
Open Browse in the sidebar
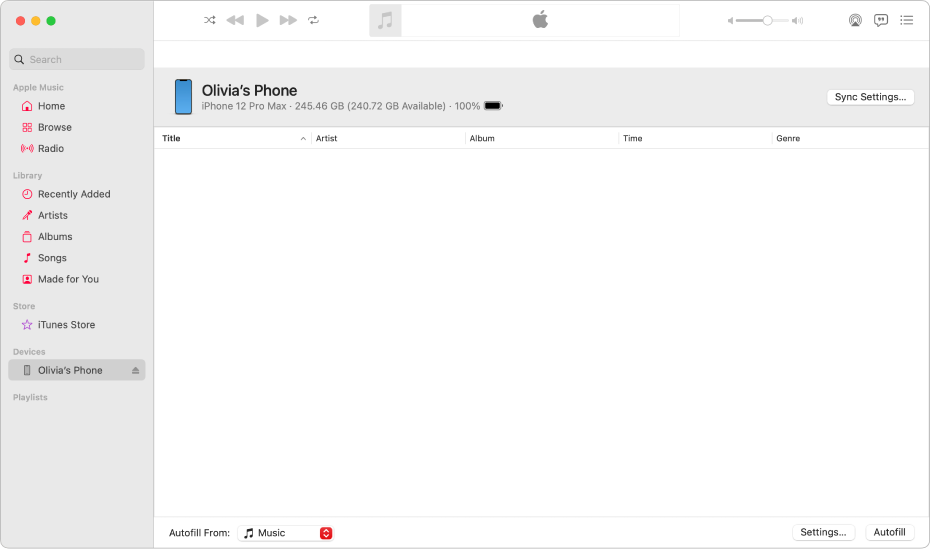(x=77, y=127)
